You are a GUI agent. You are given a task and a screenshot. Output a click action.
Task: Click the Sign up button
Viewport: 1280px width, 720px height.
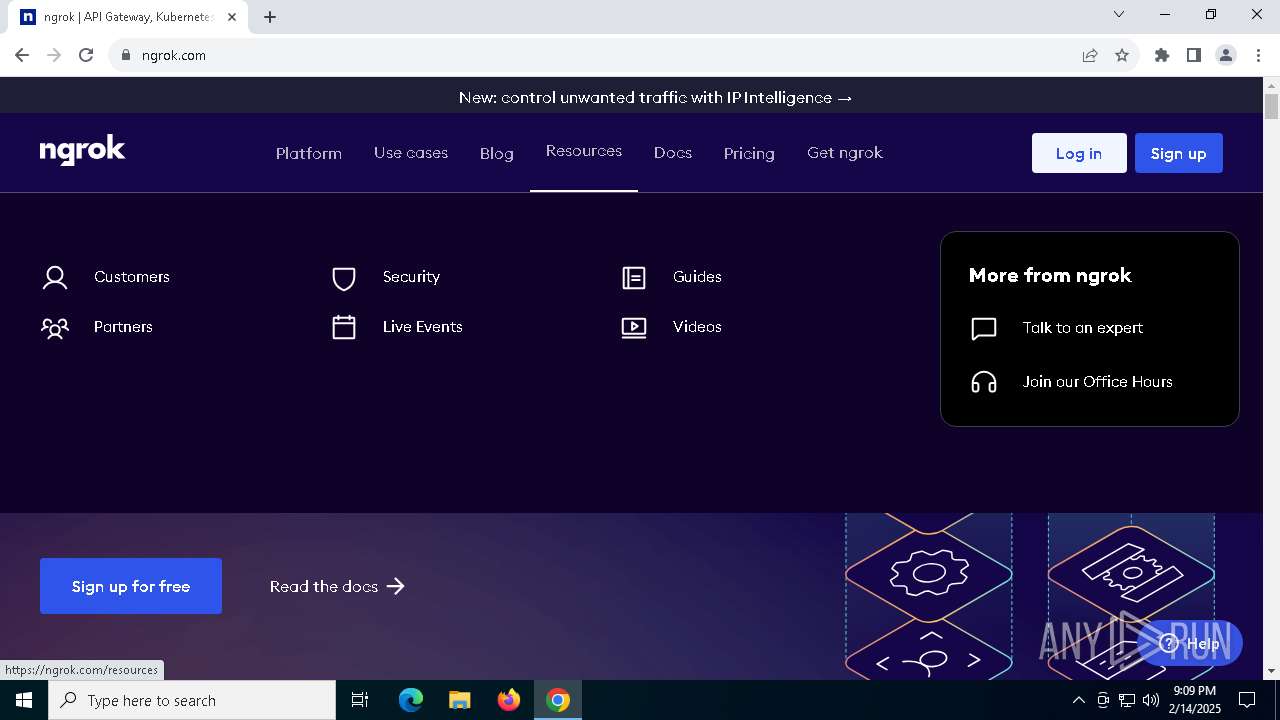click(x=1179, y=153)
